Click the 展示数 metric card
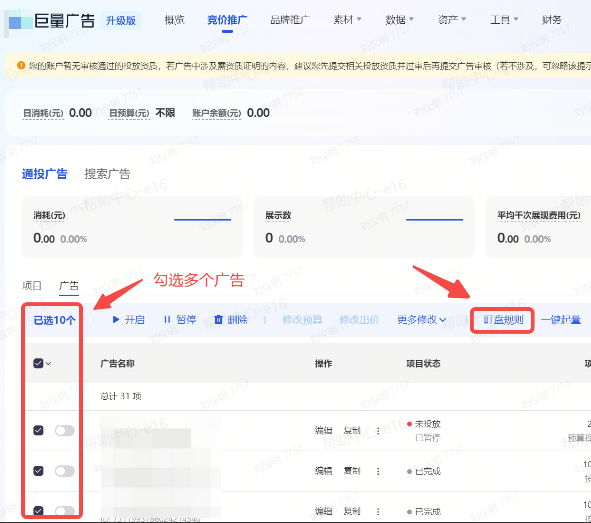 tap(364, 227)
